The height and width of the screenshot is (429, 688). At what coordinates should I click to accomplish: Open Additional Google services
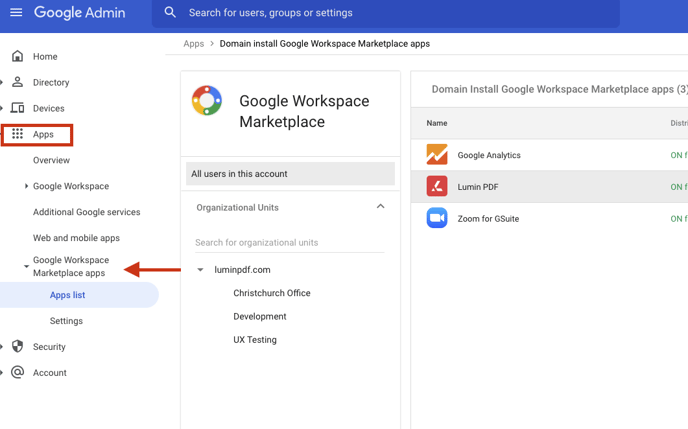[x=86, y=212]
